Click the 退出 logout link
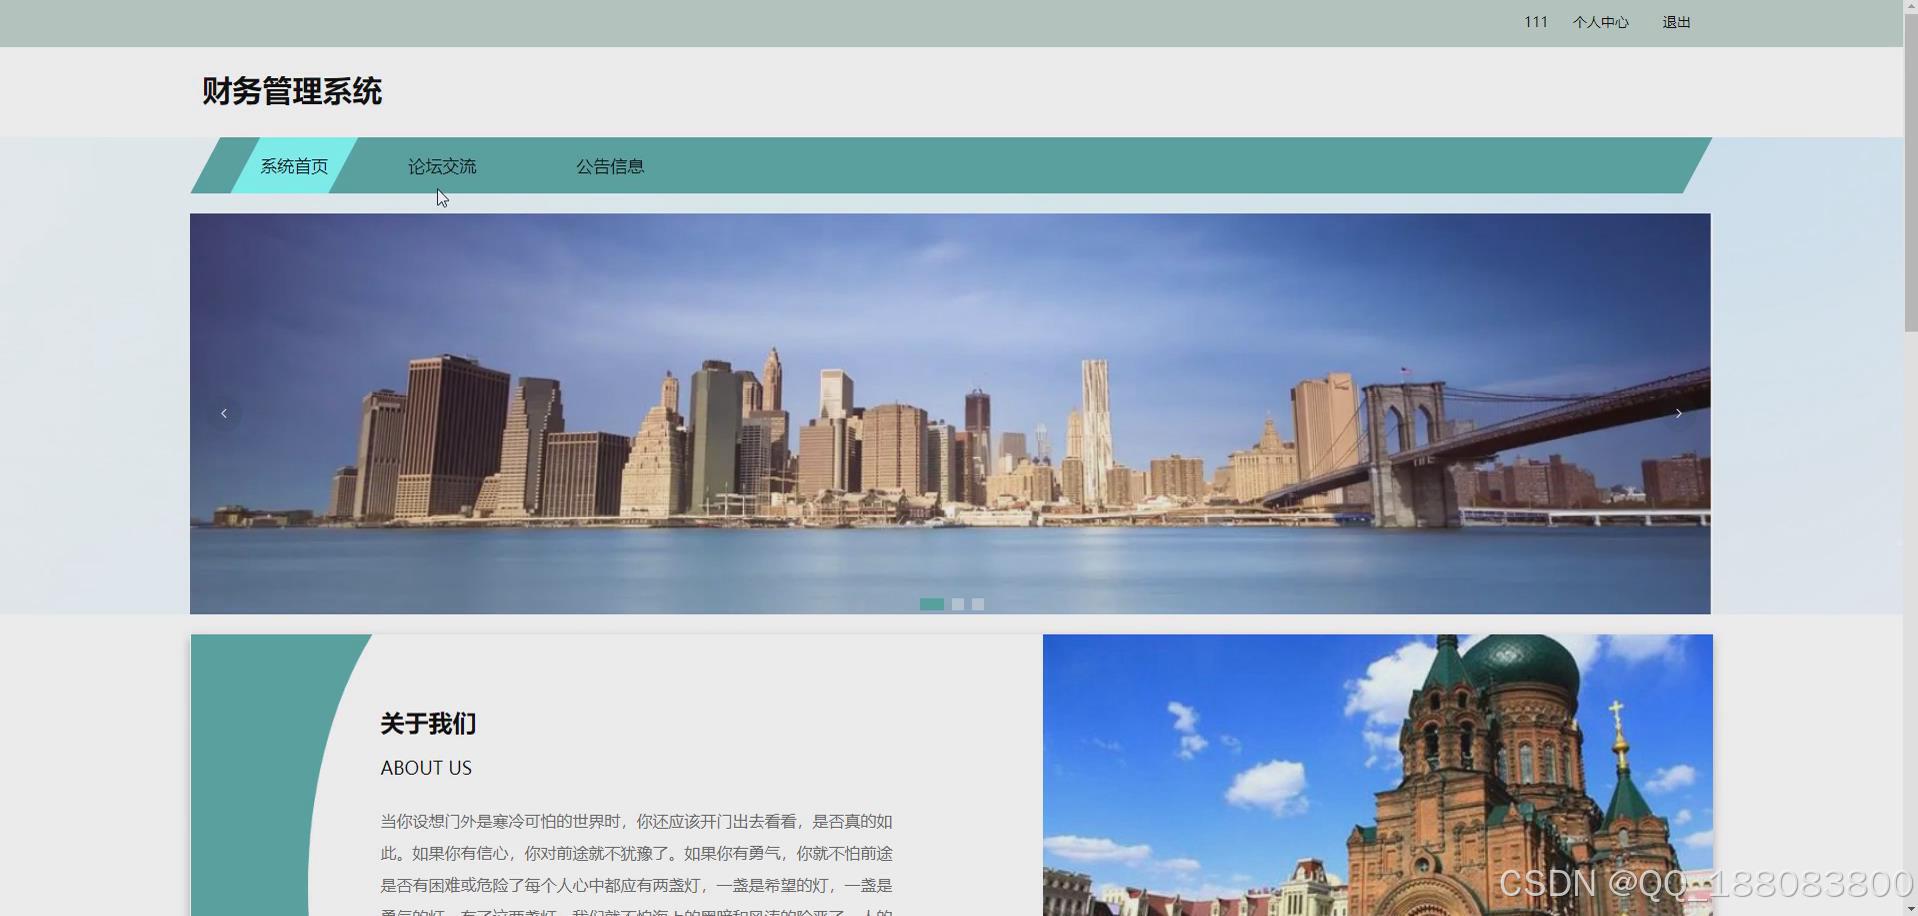The height and width of the screenshot is (916, 1918). pyautogui.click(x=1675, y=21)
